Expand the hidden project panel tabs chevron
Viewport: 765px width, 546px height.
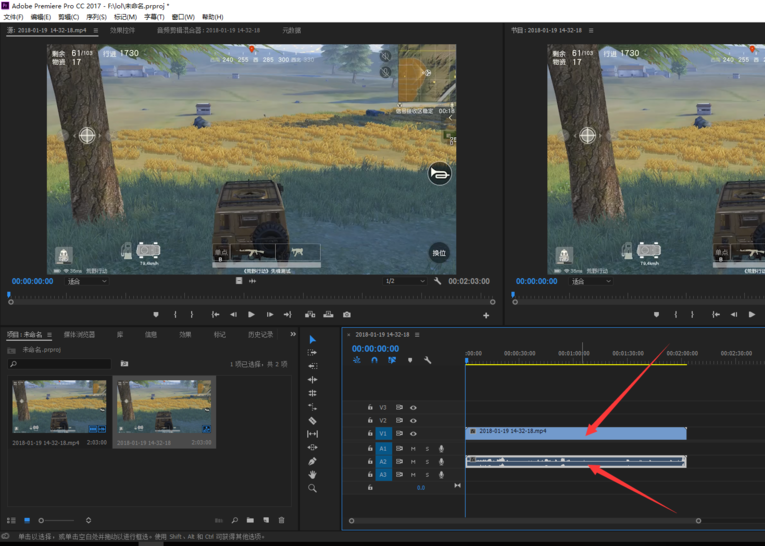click(293, 335)
